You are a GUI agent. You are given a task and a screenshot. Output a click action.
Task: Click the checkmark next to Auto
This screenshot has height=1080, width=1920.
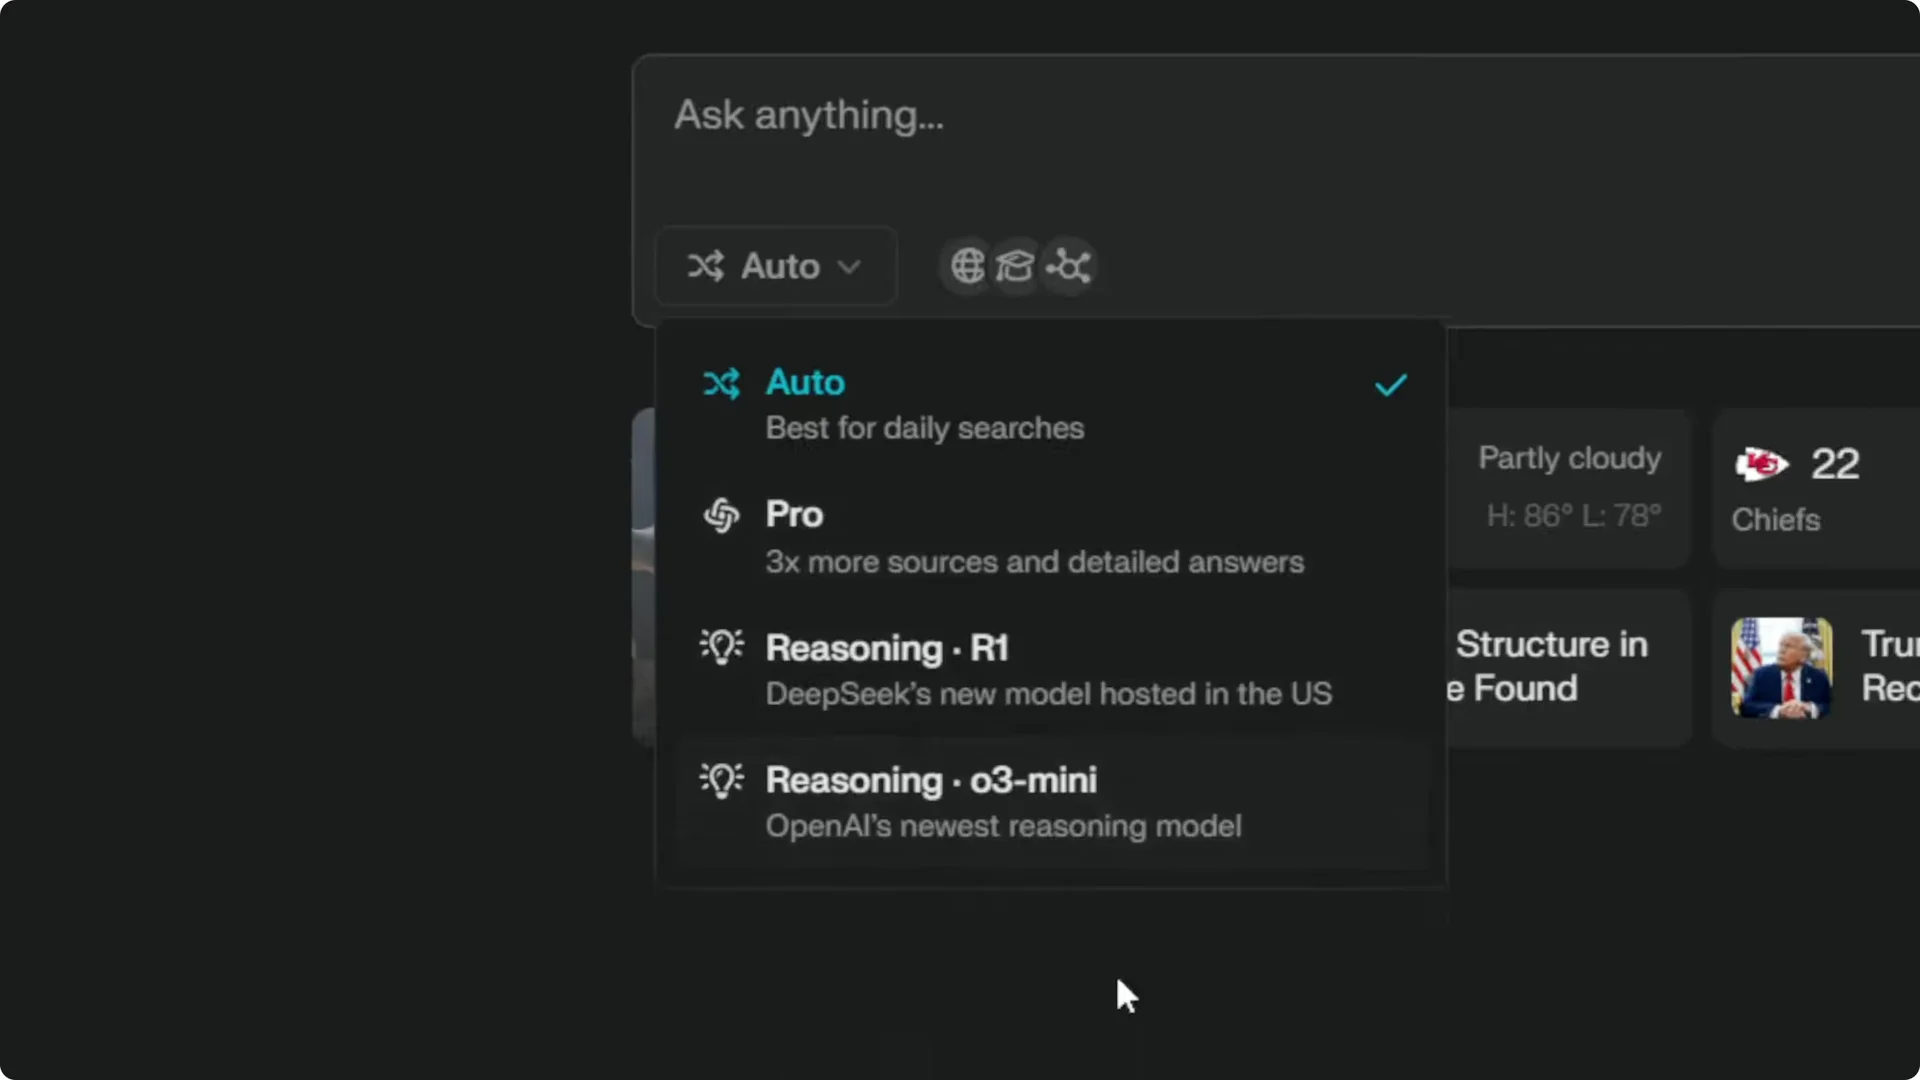pyautogui.click(x=1391, y=385)
